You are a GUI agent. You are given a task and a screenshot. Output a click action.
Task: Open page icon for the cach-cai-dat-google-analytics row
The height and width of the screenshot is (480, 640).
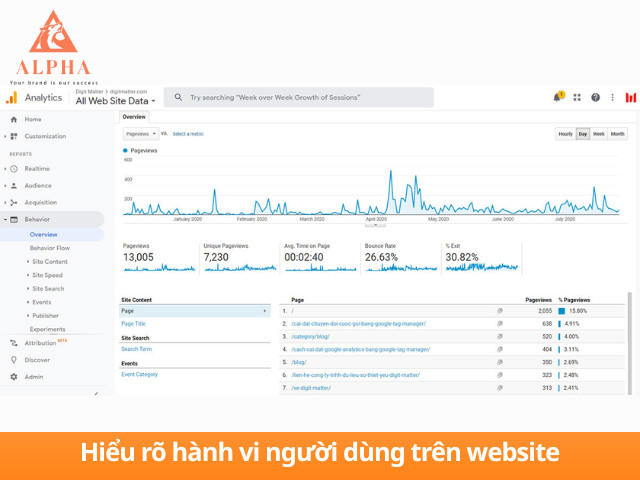point(500,349)
